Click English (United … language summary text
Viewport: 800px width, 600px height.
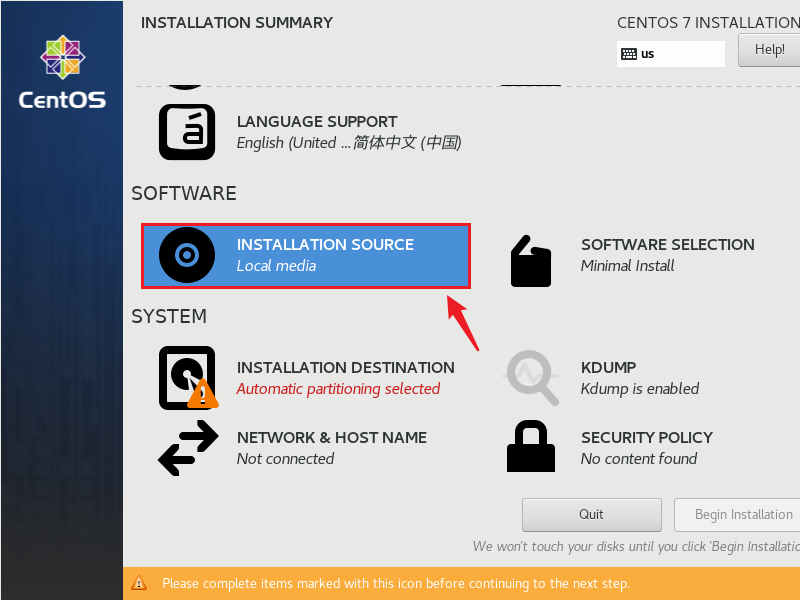point(349,143)
